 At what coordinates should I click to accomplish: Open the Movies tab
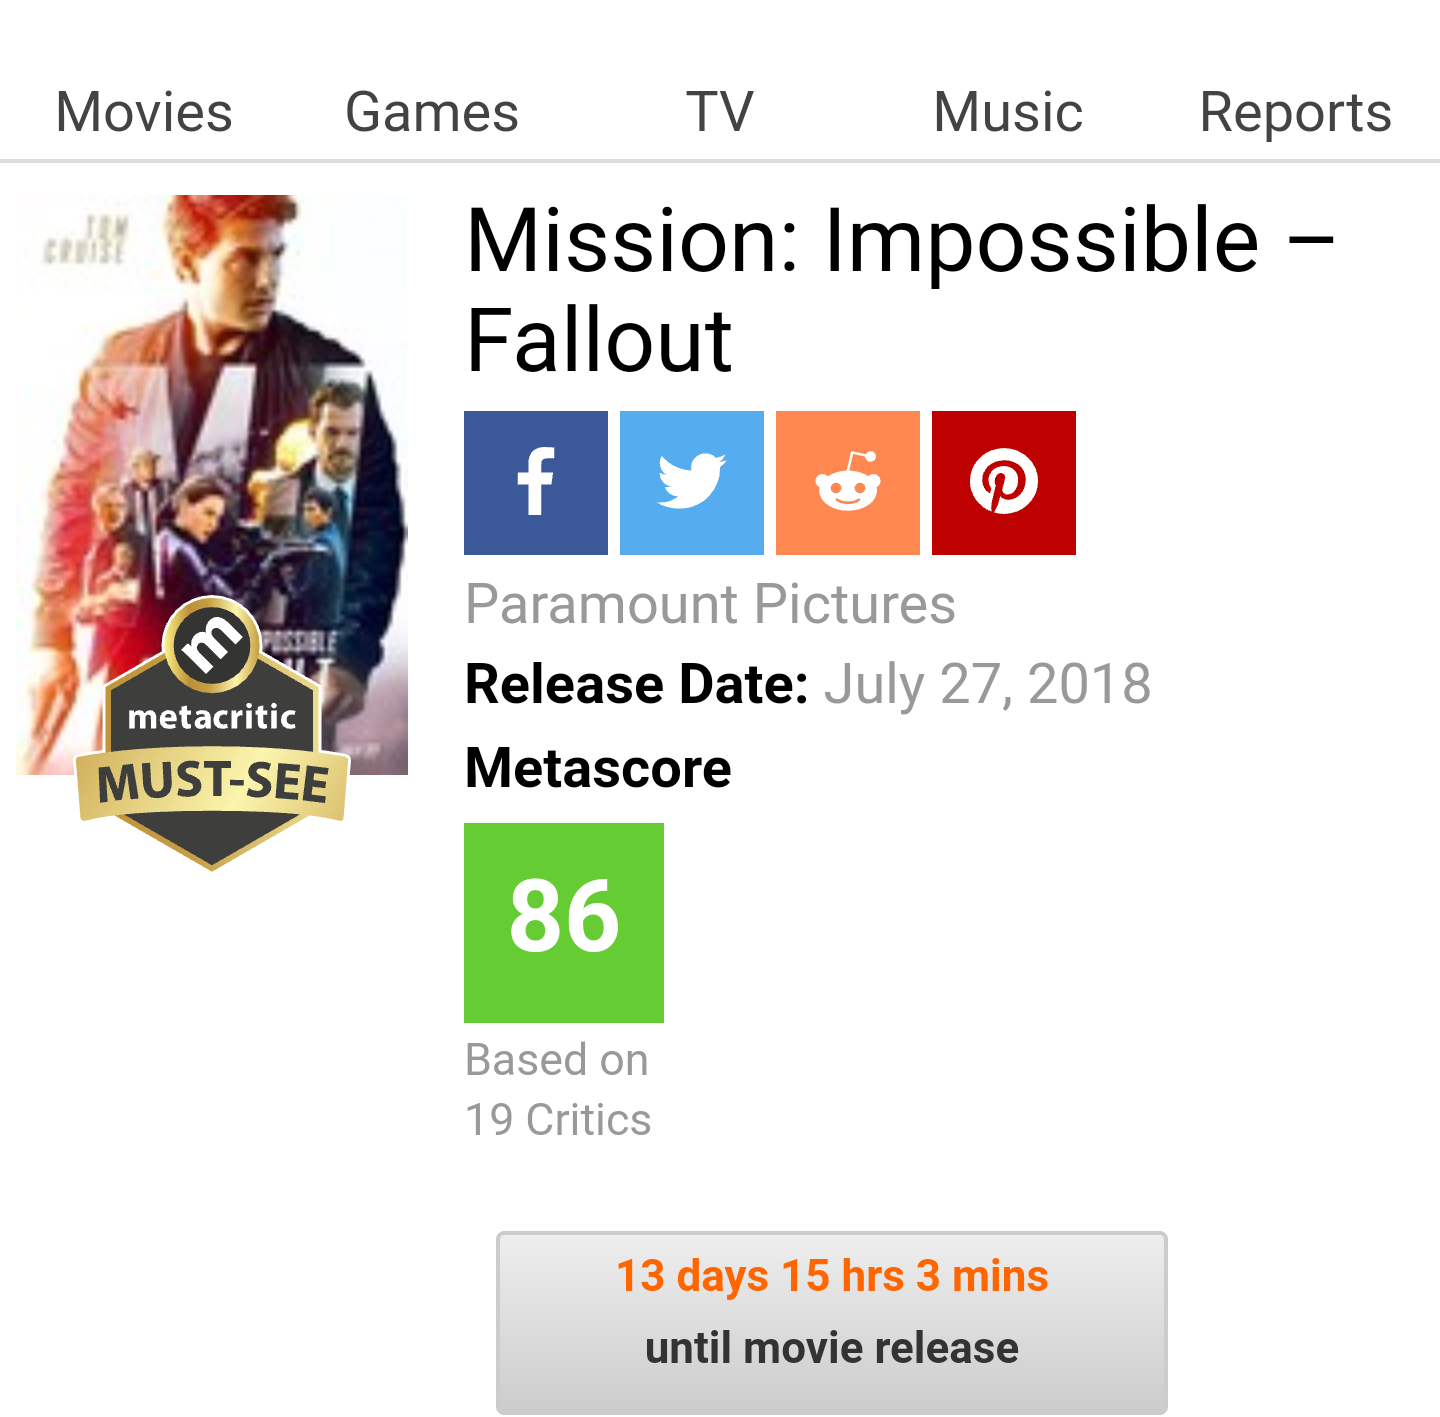click(x=144, y=112)
